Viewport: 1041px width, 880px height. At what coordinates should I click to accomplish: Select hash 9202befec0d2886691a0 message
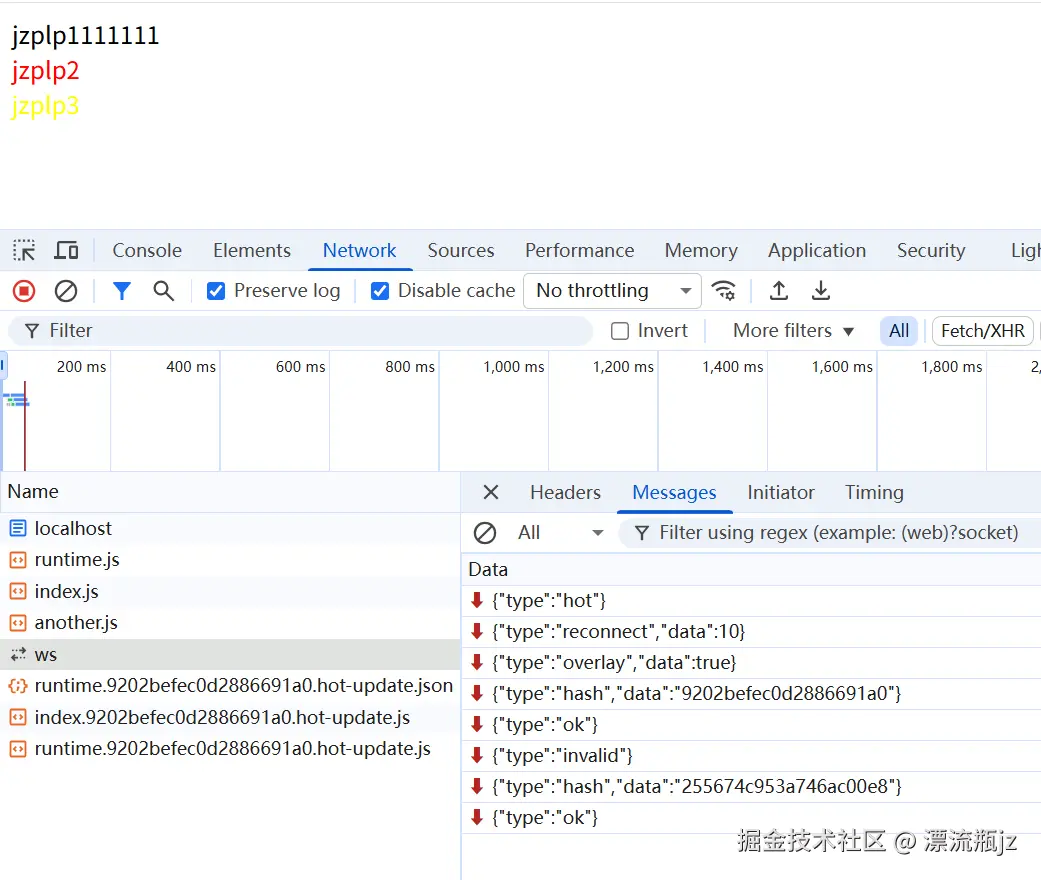pyautogui.click(x=752, y=693)
